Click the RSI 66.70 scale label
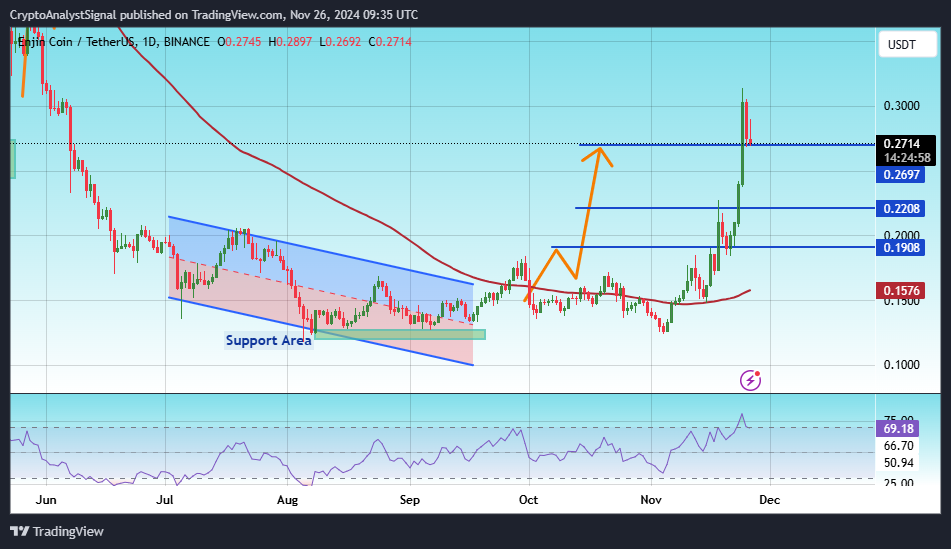Image resolution: width=951 pixels, height=549 pixels. pyautogui.click(x=898, y=446)
